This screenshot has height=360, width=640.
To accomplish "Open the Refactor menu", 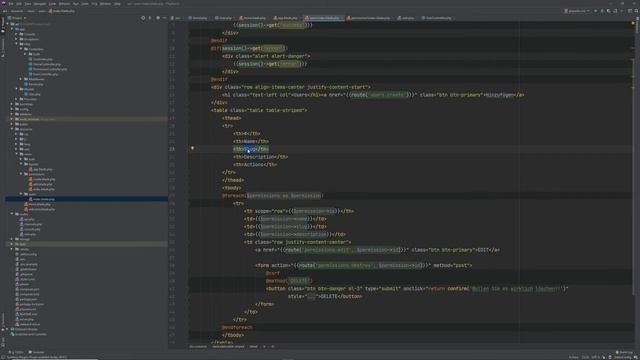I will tap(64, 4).
